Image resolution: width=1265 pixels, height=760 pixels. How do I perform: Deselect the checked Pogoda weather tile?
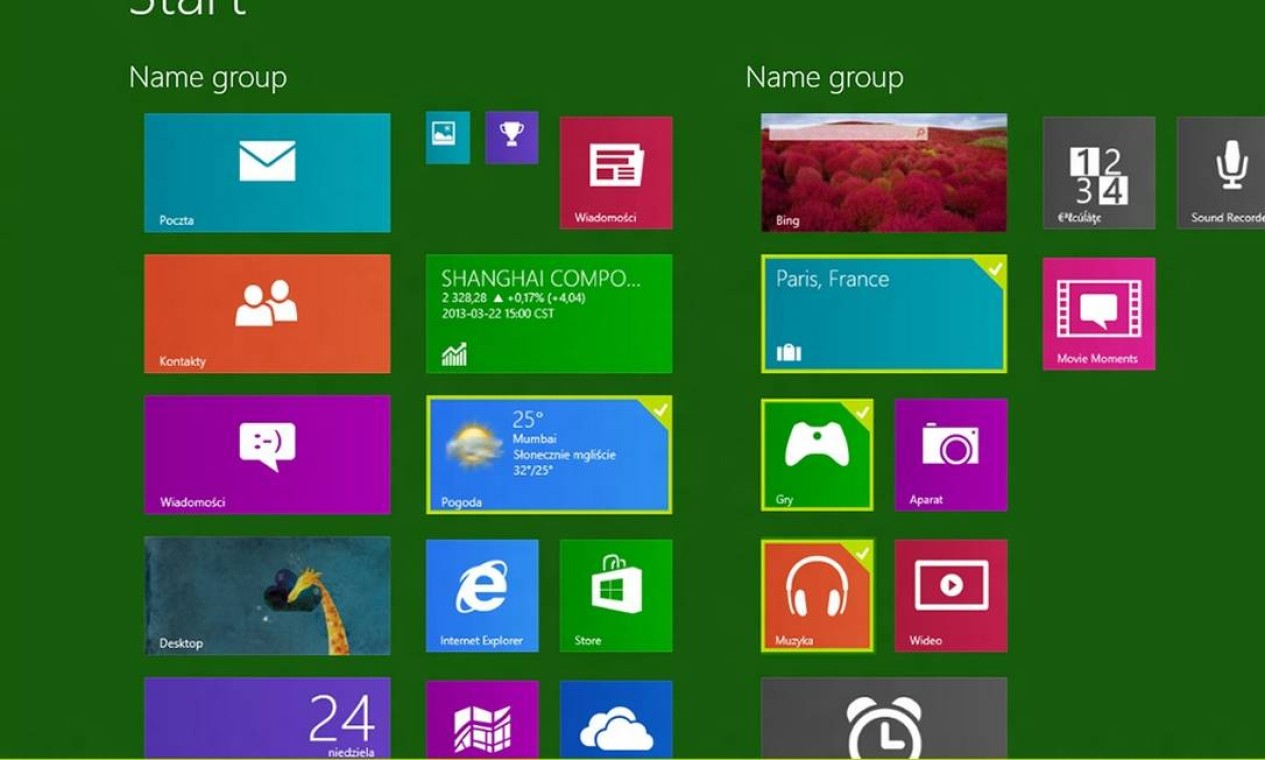point(549,455)
